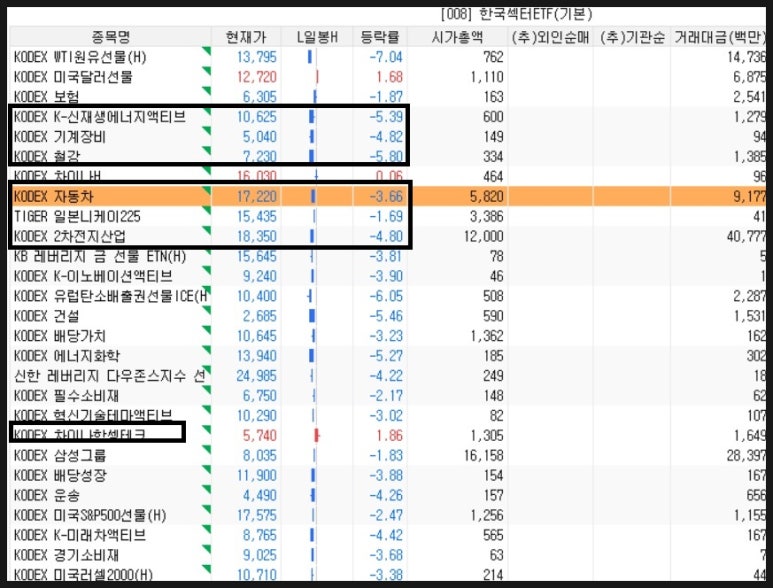Click (추)기관순 column header
773x588 pixels.
tap(632, 37)
